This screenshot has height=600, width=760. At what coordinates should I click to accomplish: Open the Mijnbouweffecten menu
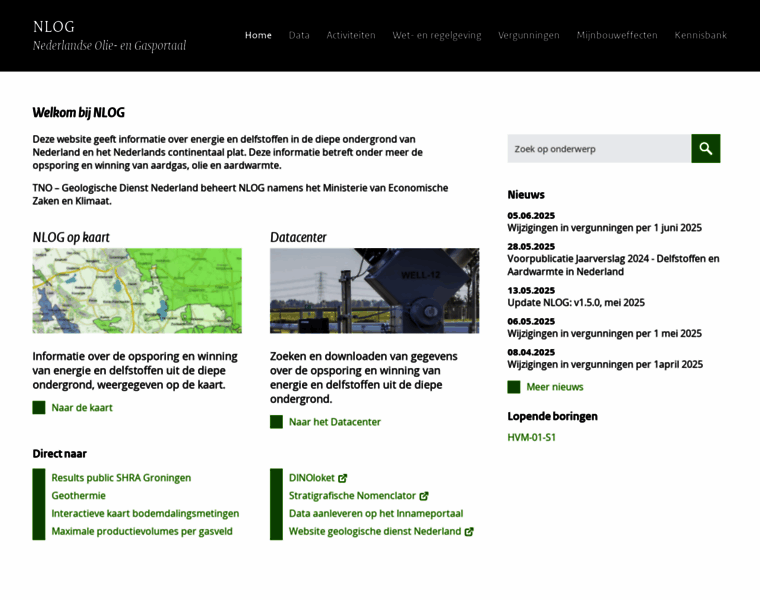click(x=617, y=35)
